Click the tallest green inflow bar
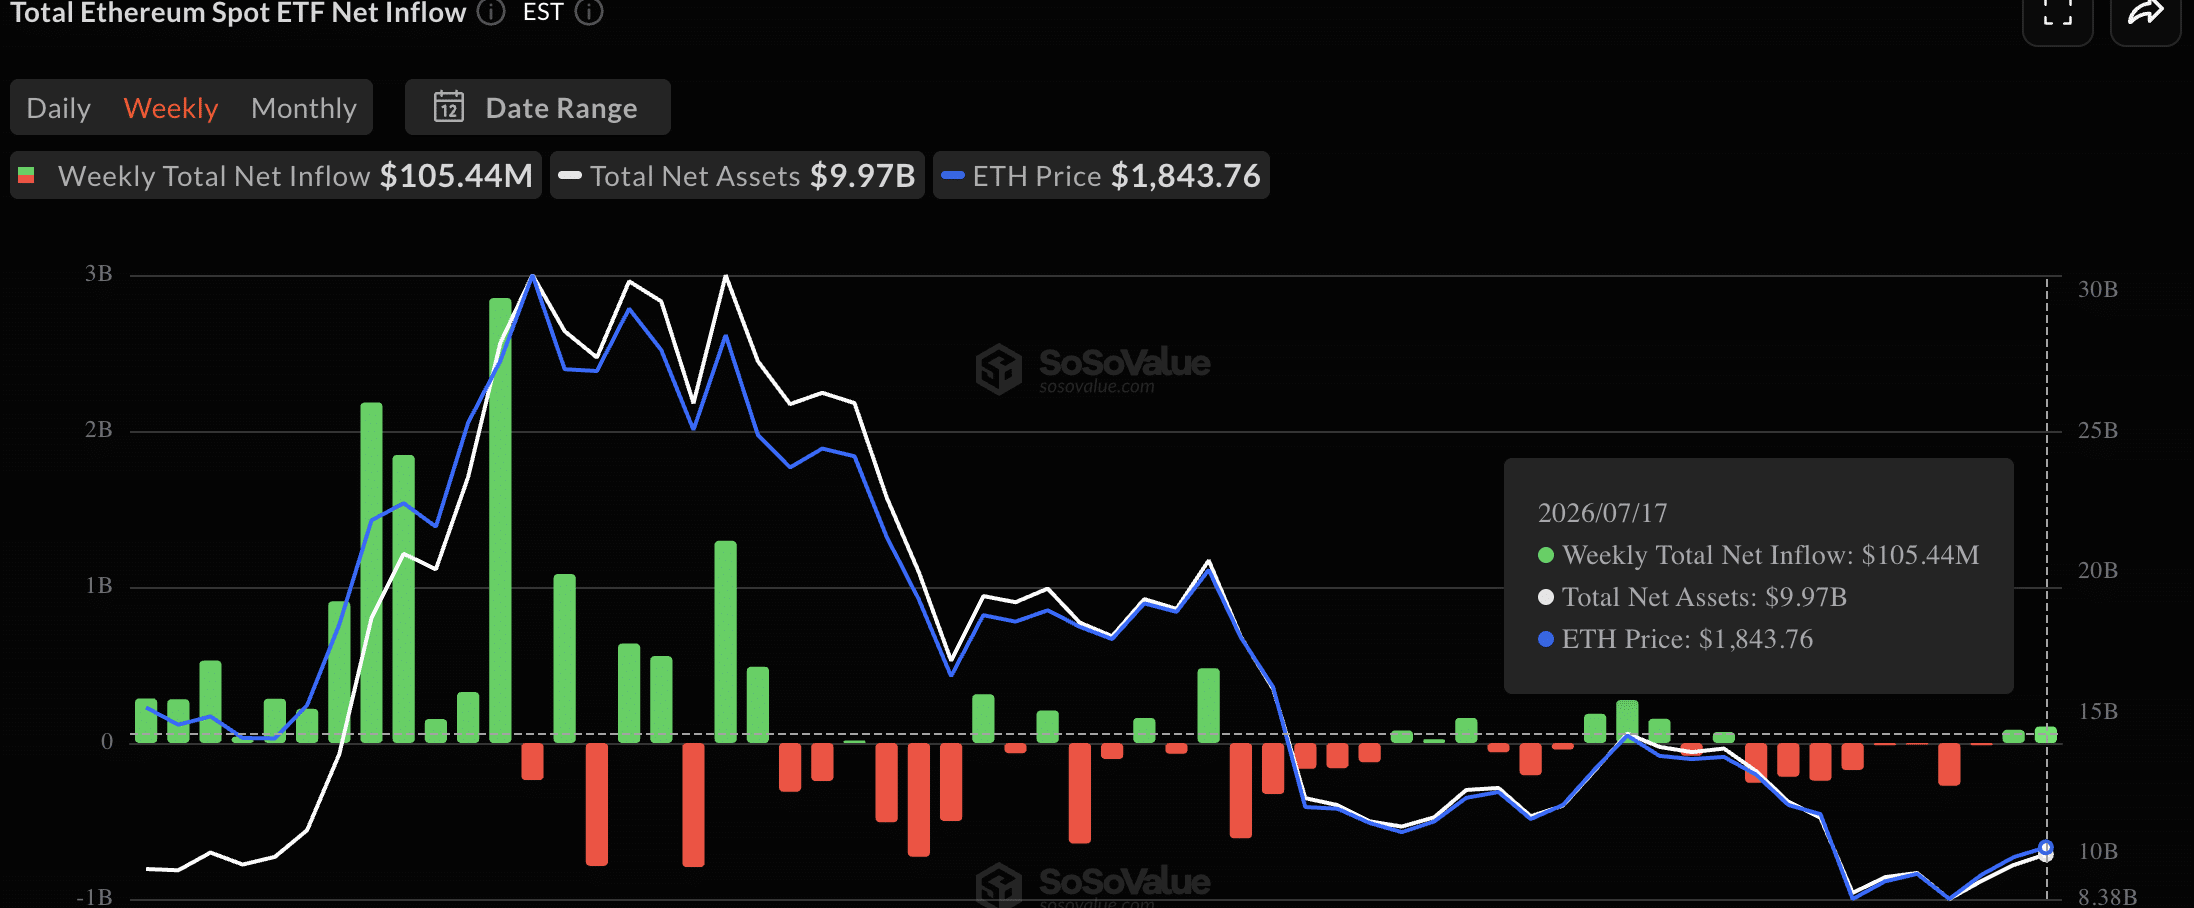Image resolution: width=2194 pixels, height=908 pixels. coord(500,520)
